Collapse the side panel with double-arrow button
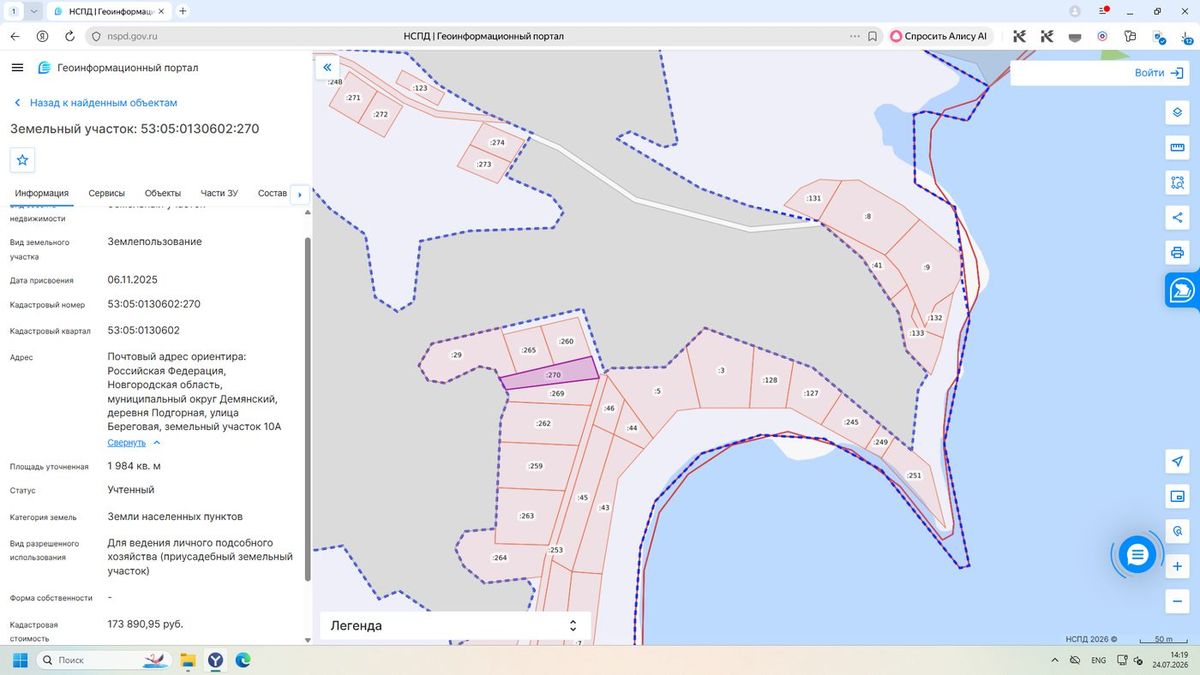The width and height of the screenshot is (1200, 675). pos(327,67)
